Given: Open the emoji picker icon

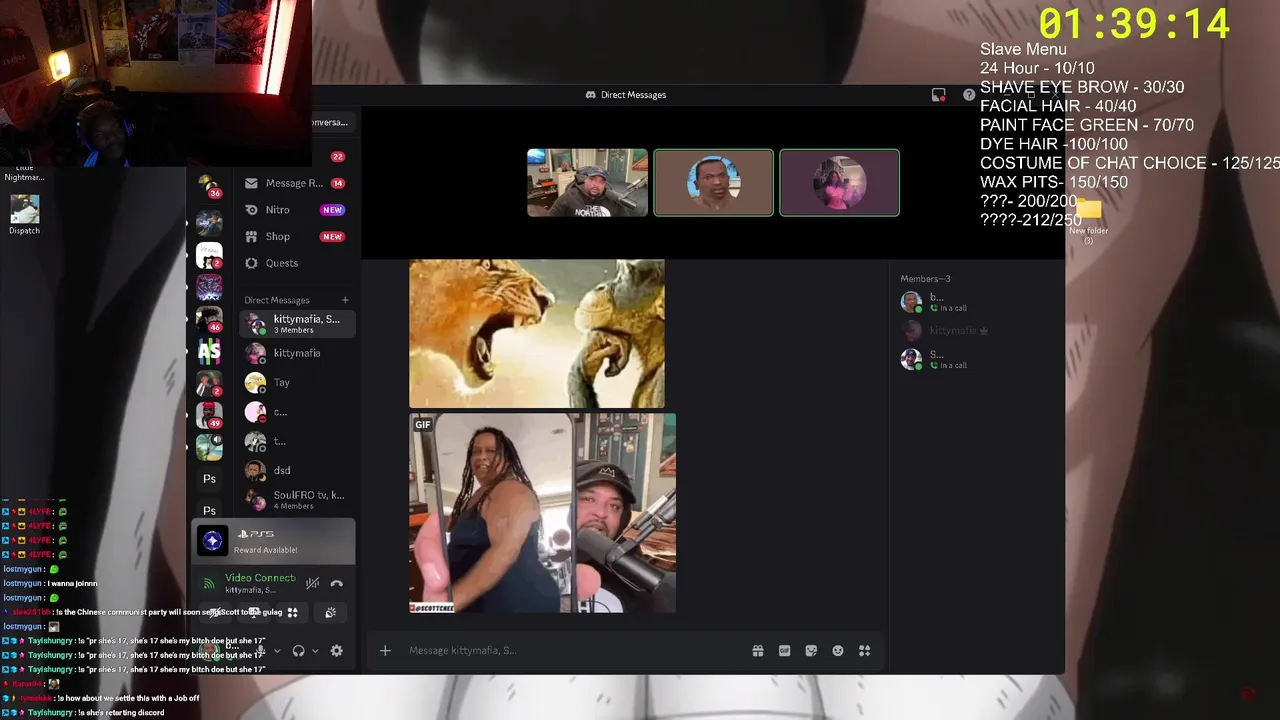Looking at the screenshot, I should point(838,651).
